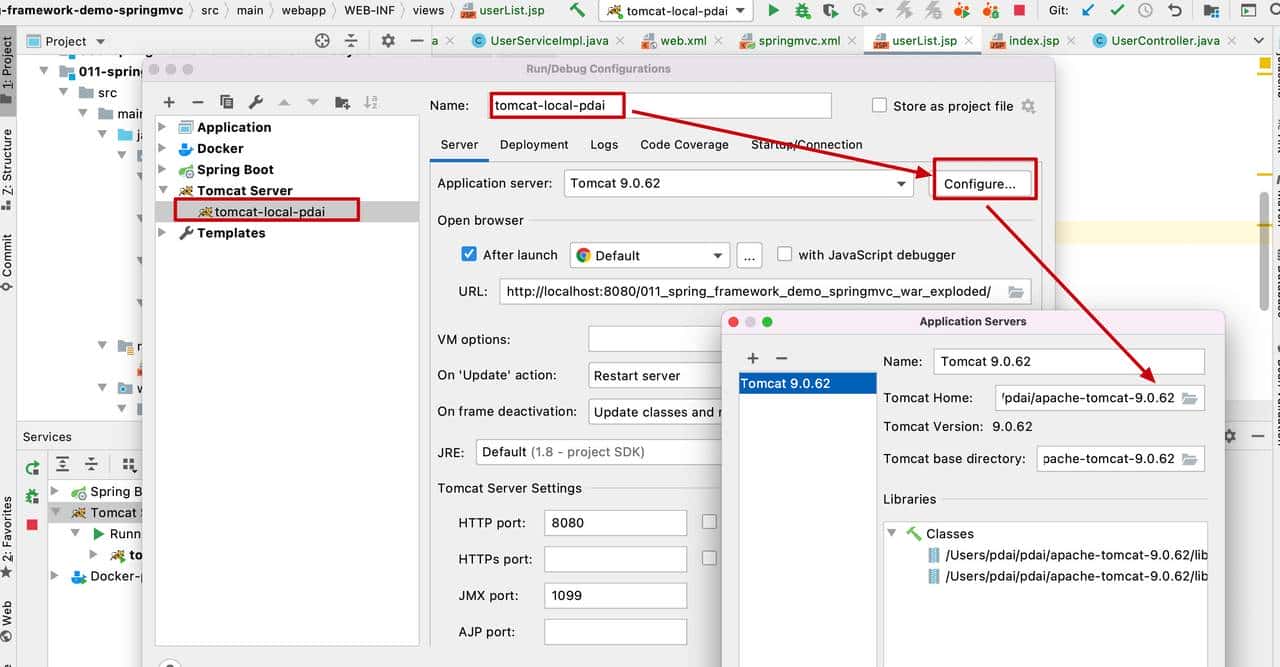The height and width of the screenshot is (667, 1280).
Task: Switch to the Deployment tab
Action: [534, 144]
